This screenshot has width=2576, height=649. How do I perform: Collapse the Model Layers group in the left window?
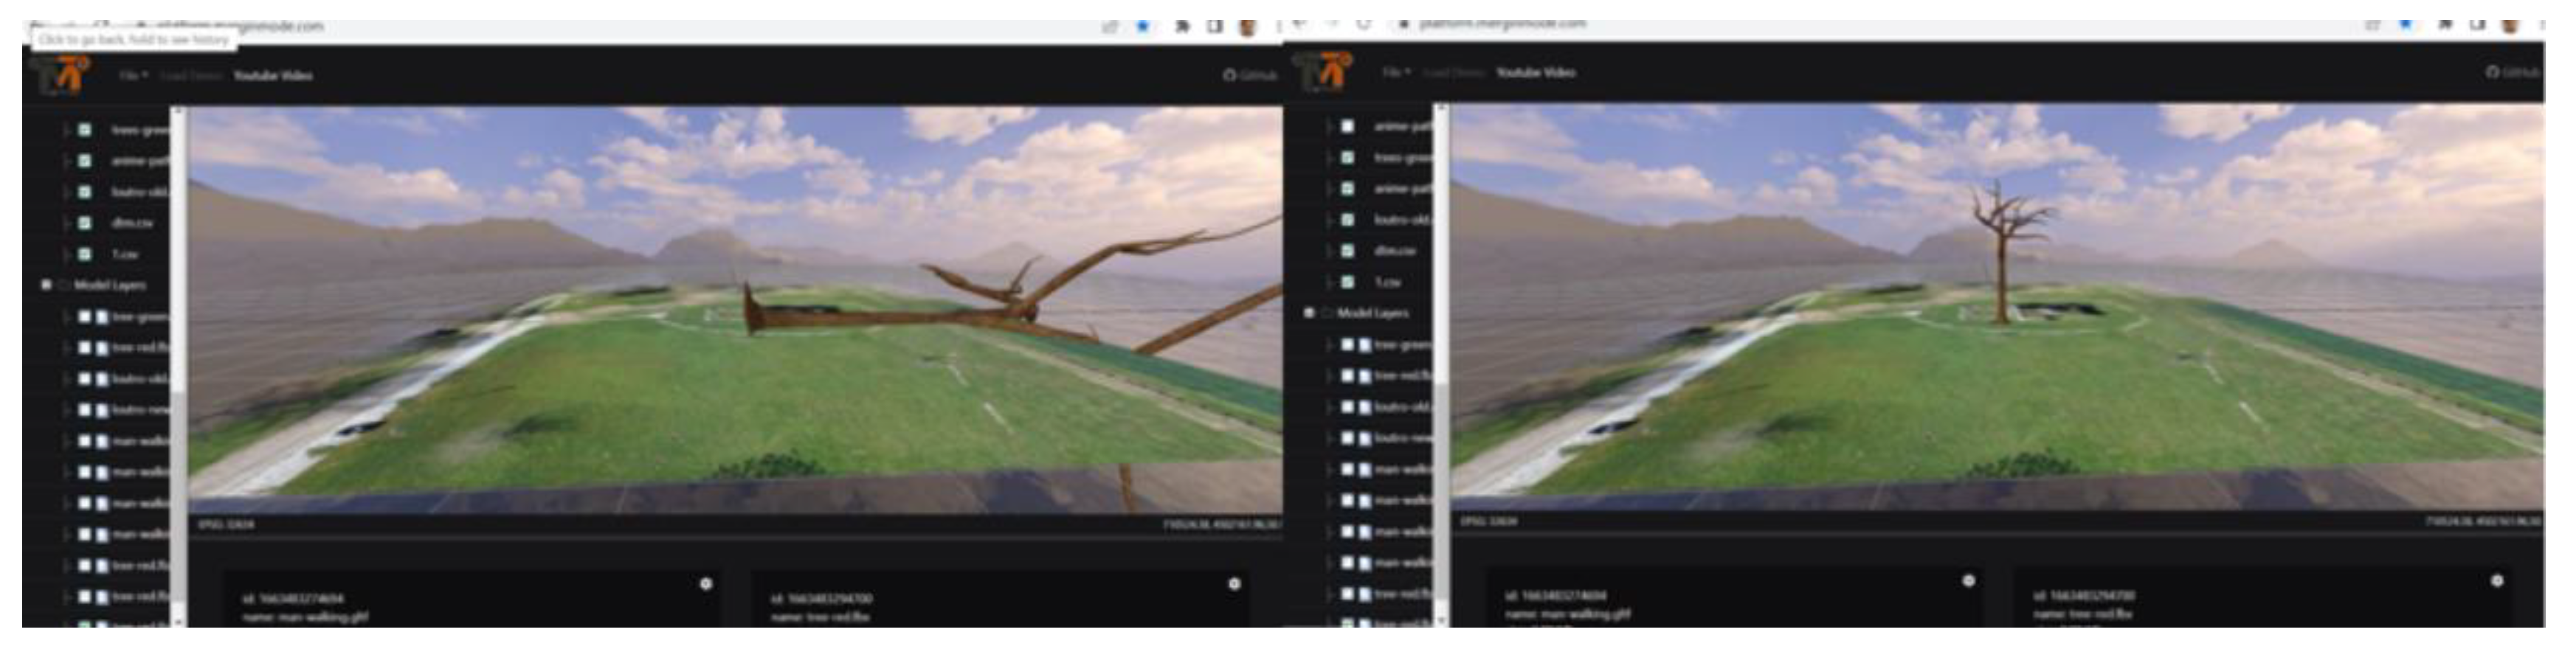pyautogui.click(x=46, y=285)
